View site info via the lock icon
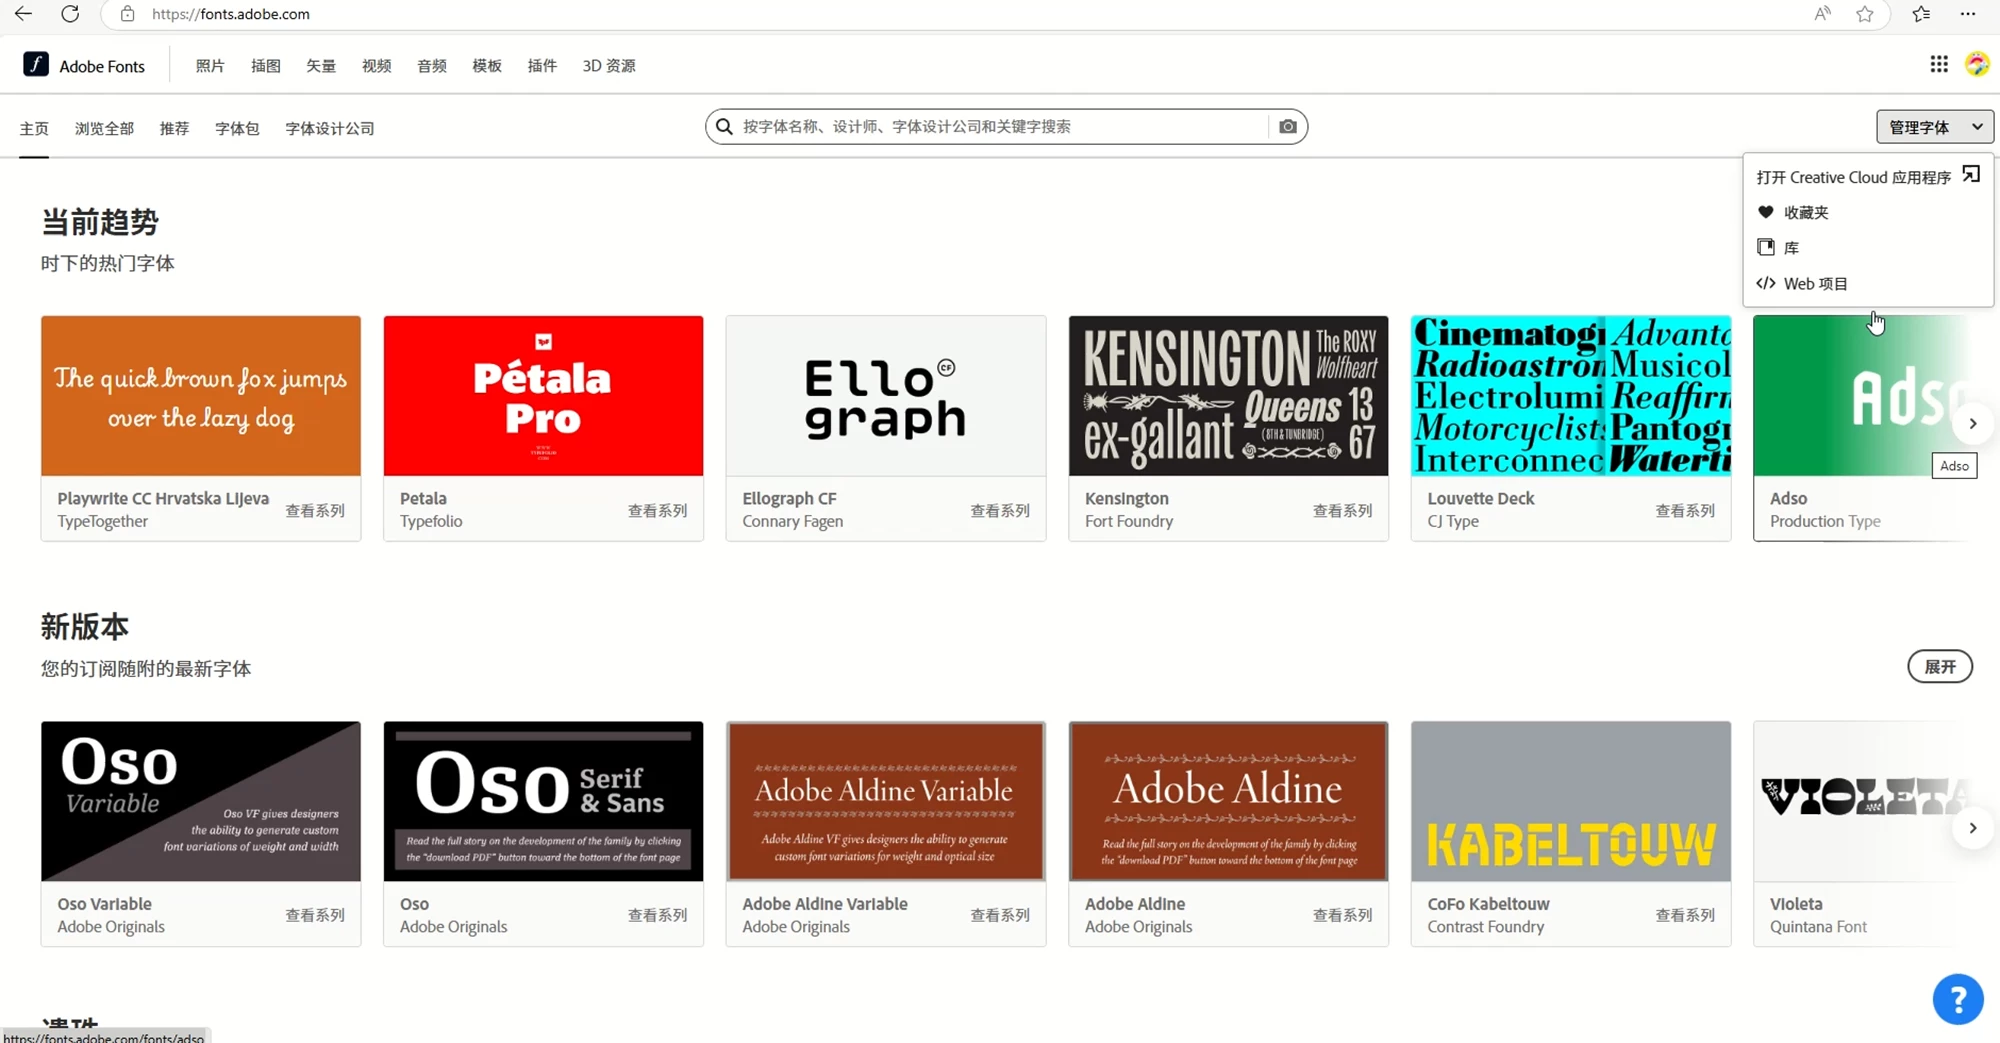This screenshot has height=1043, width=2000. 127,14
